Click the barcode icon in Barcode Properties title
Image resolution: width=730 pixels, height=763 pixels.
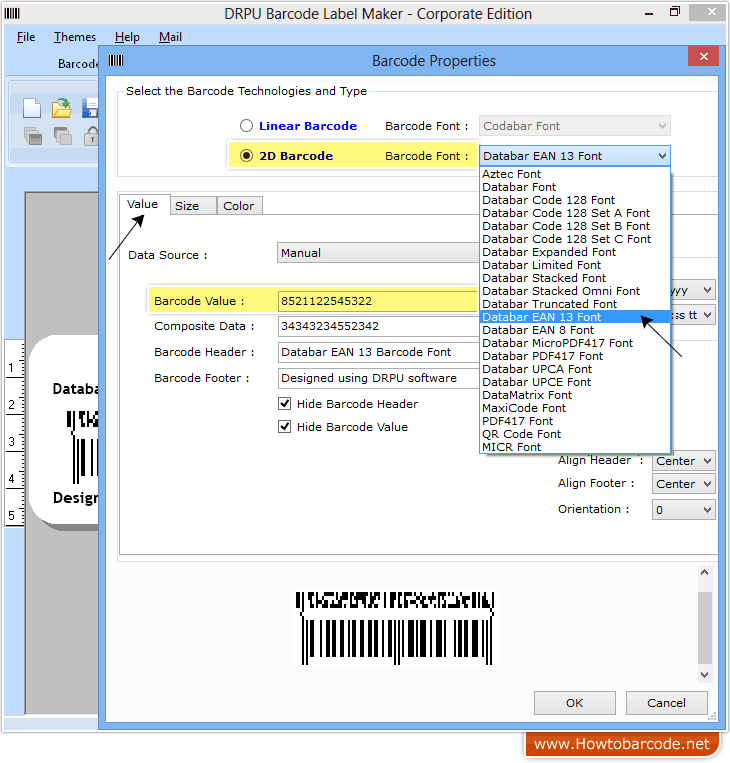point(116,60)
